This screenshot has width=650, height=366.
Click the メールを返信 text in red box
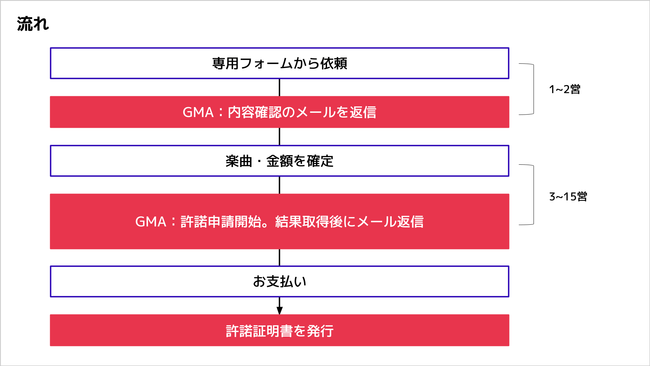click(336, 112)
